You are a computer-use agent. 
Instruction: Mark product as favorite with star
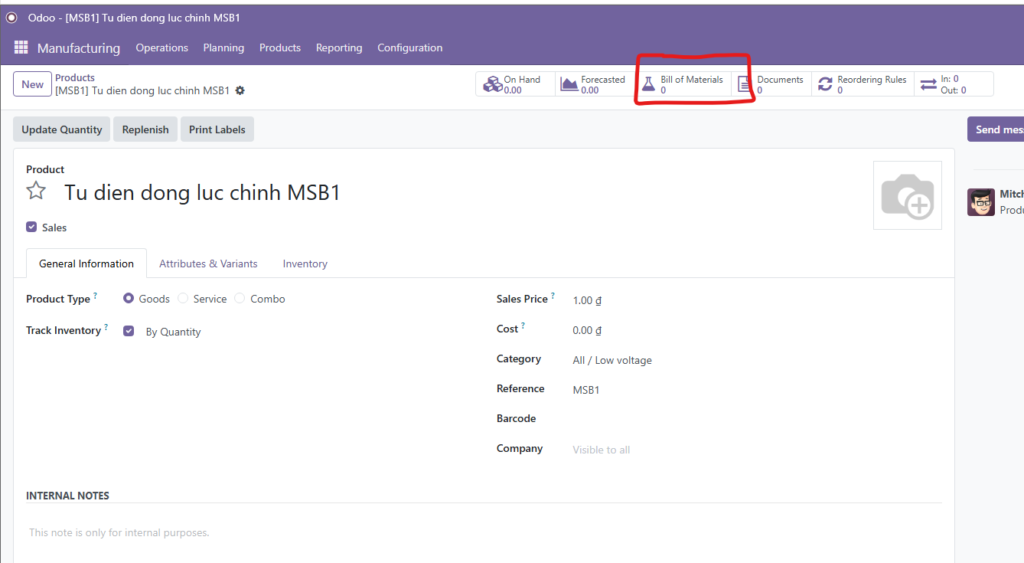pyautogui.click(x=36, y=192)
